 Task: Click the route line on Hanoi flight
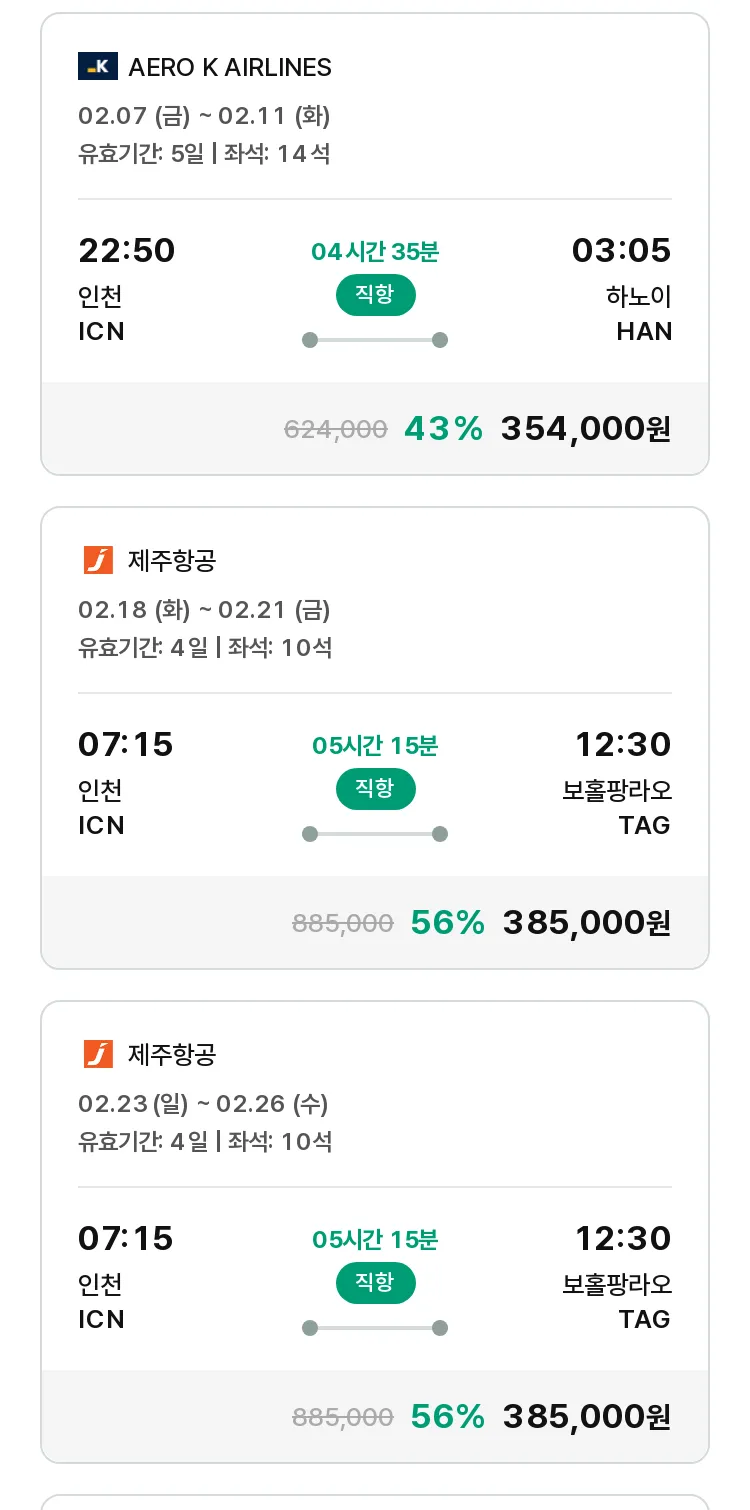point(375,340)
